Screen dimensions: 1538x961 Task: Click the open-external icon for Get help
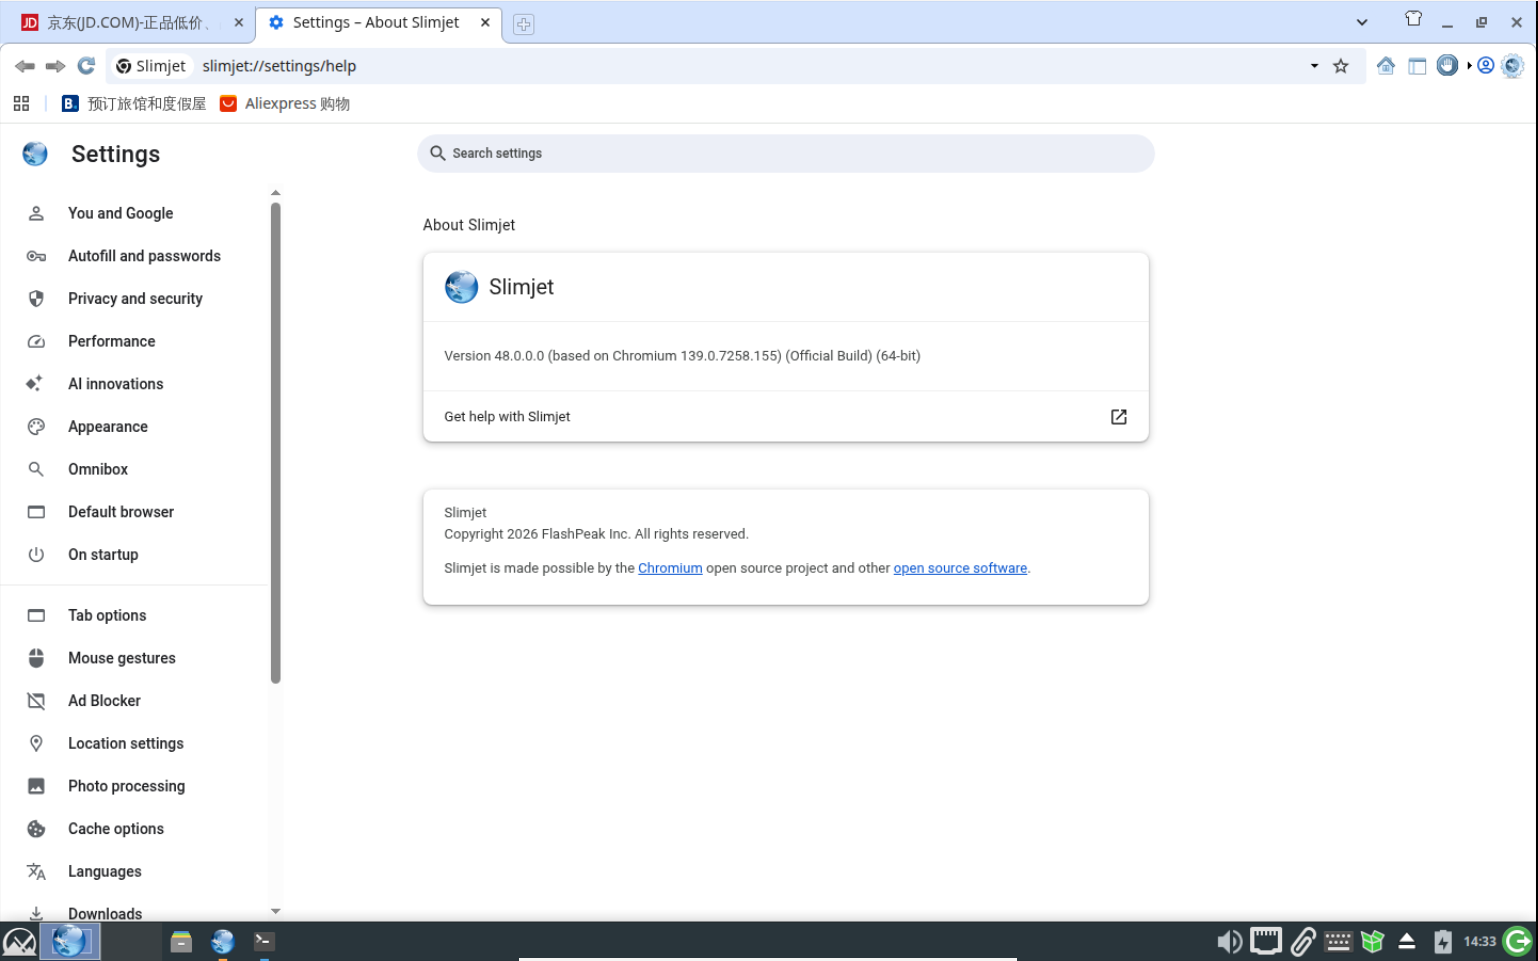pyautogui.click(x=1119, y=417)
